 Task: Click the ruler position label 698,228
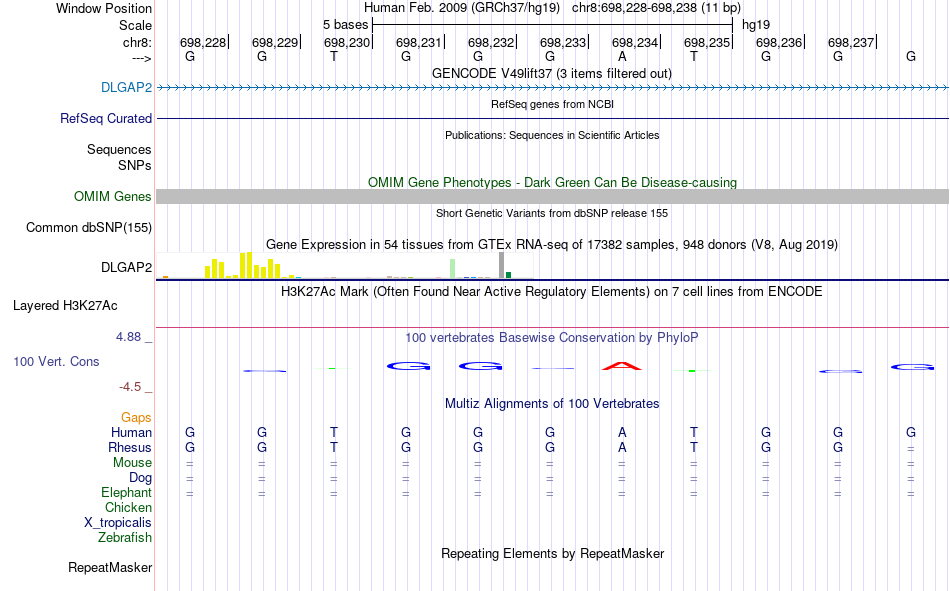click(202, 42)
